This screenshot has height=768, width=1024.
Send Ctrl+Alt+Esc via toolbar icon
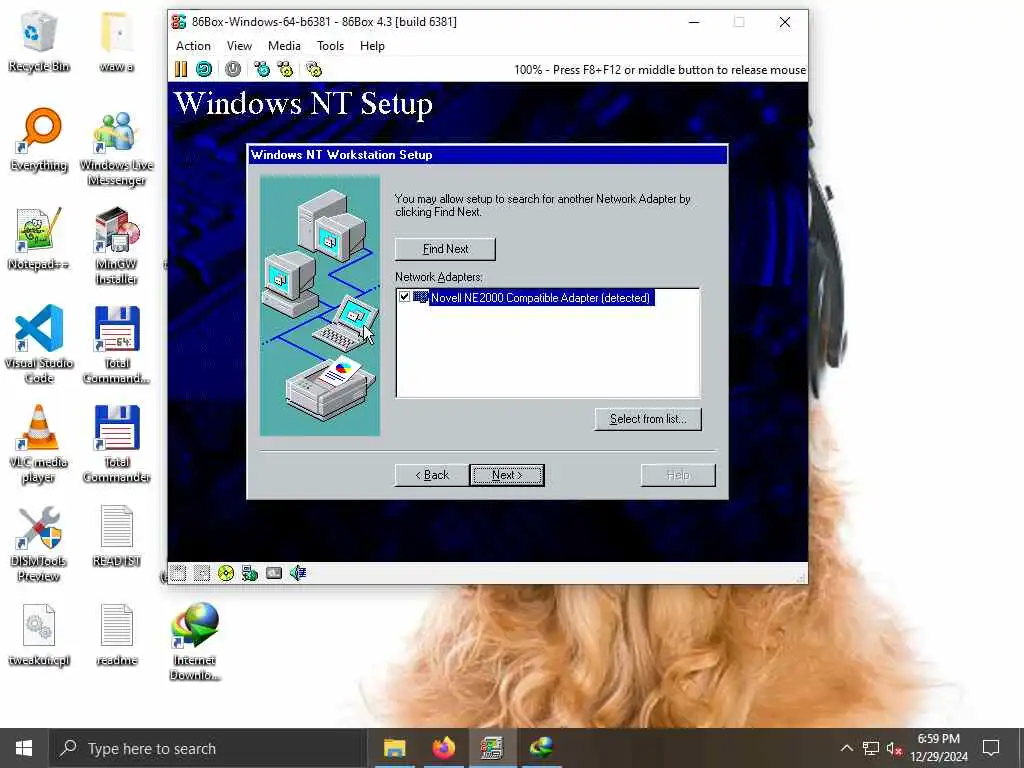[x=285, y=69]
